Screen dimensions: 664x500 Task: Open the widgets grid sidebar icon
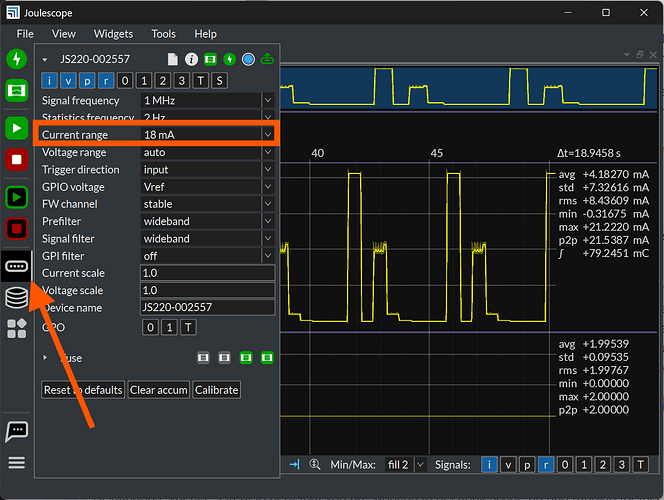click(17, 329)
